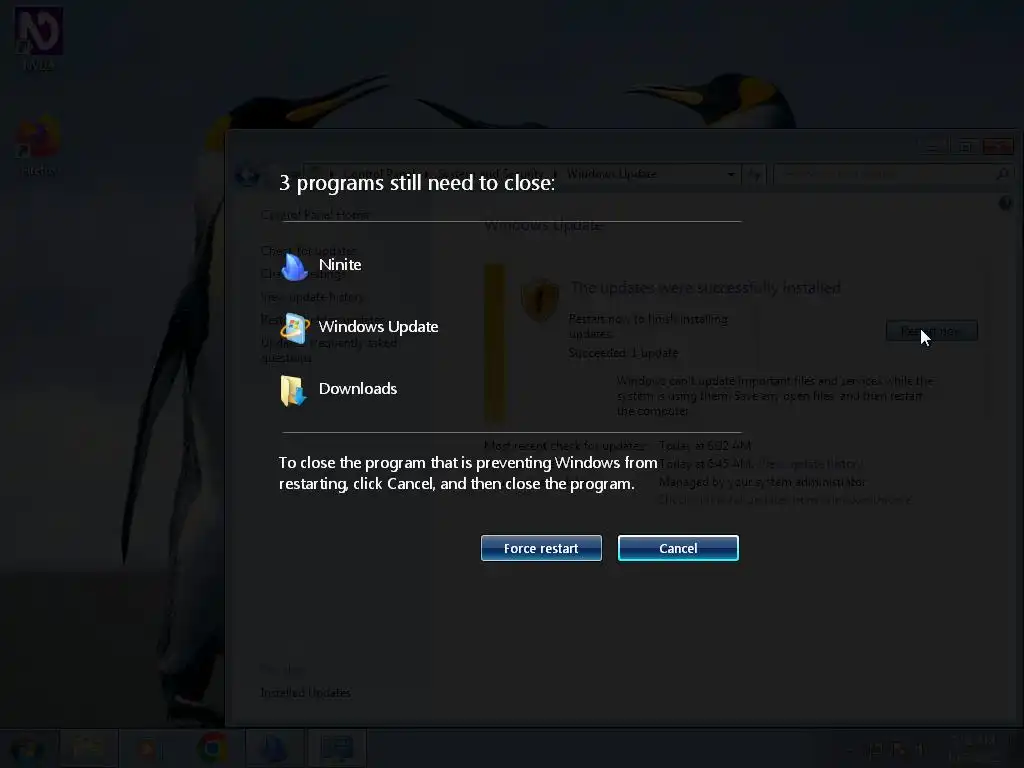Viewport: 1024px width, 768px height.
Task: Open the address bar dropdown arrow
Action: pyautogui.click(x=731, y=174)
